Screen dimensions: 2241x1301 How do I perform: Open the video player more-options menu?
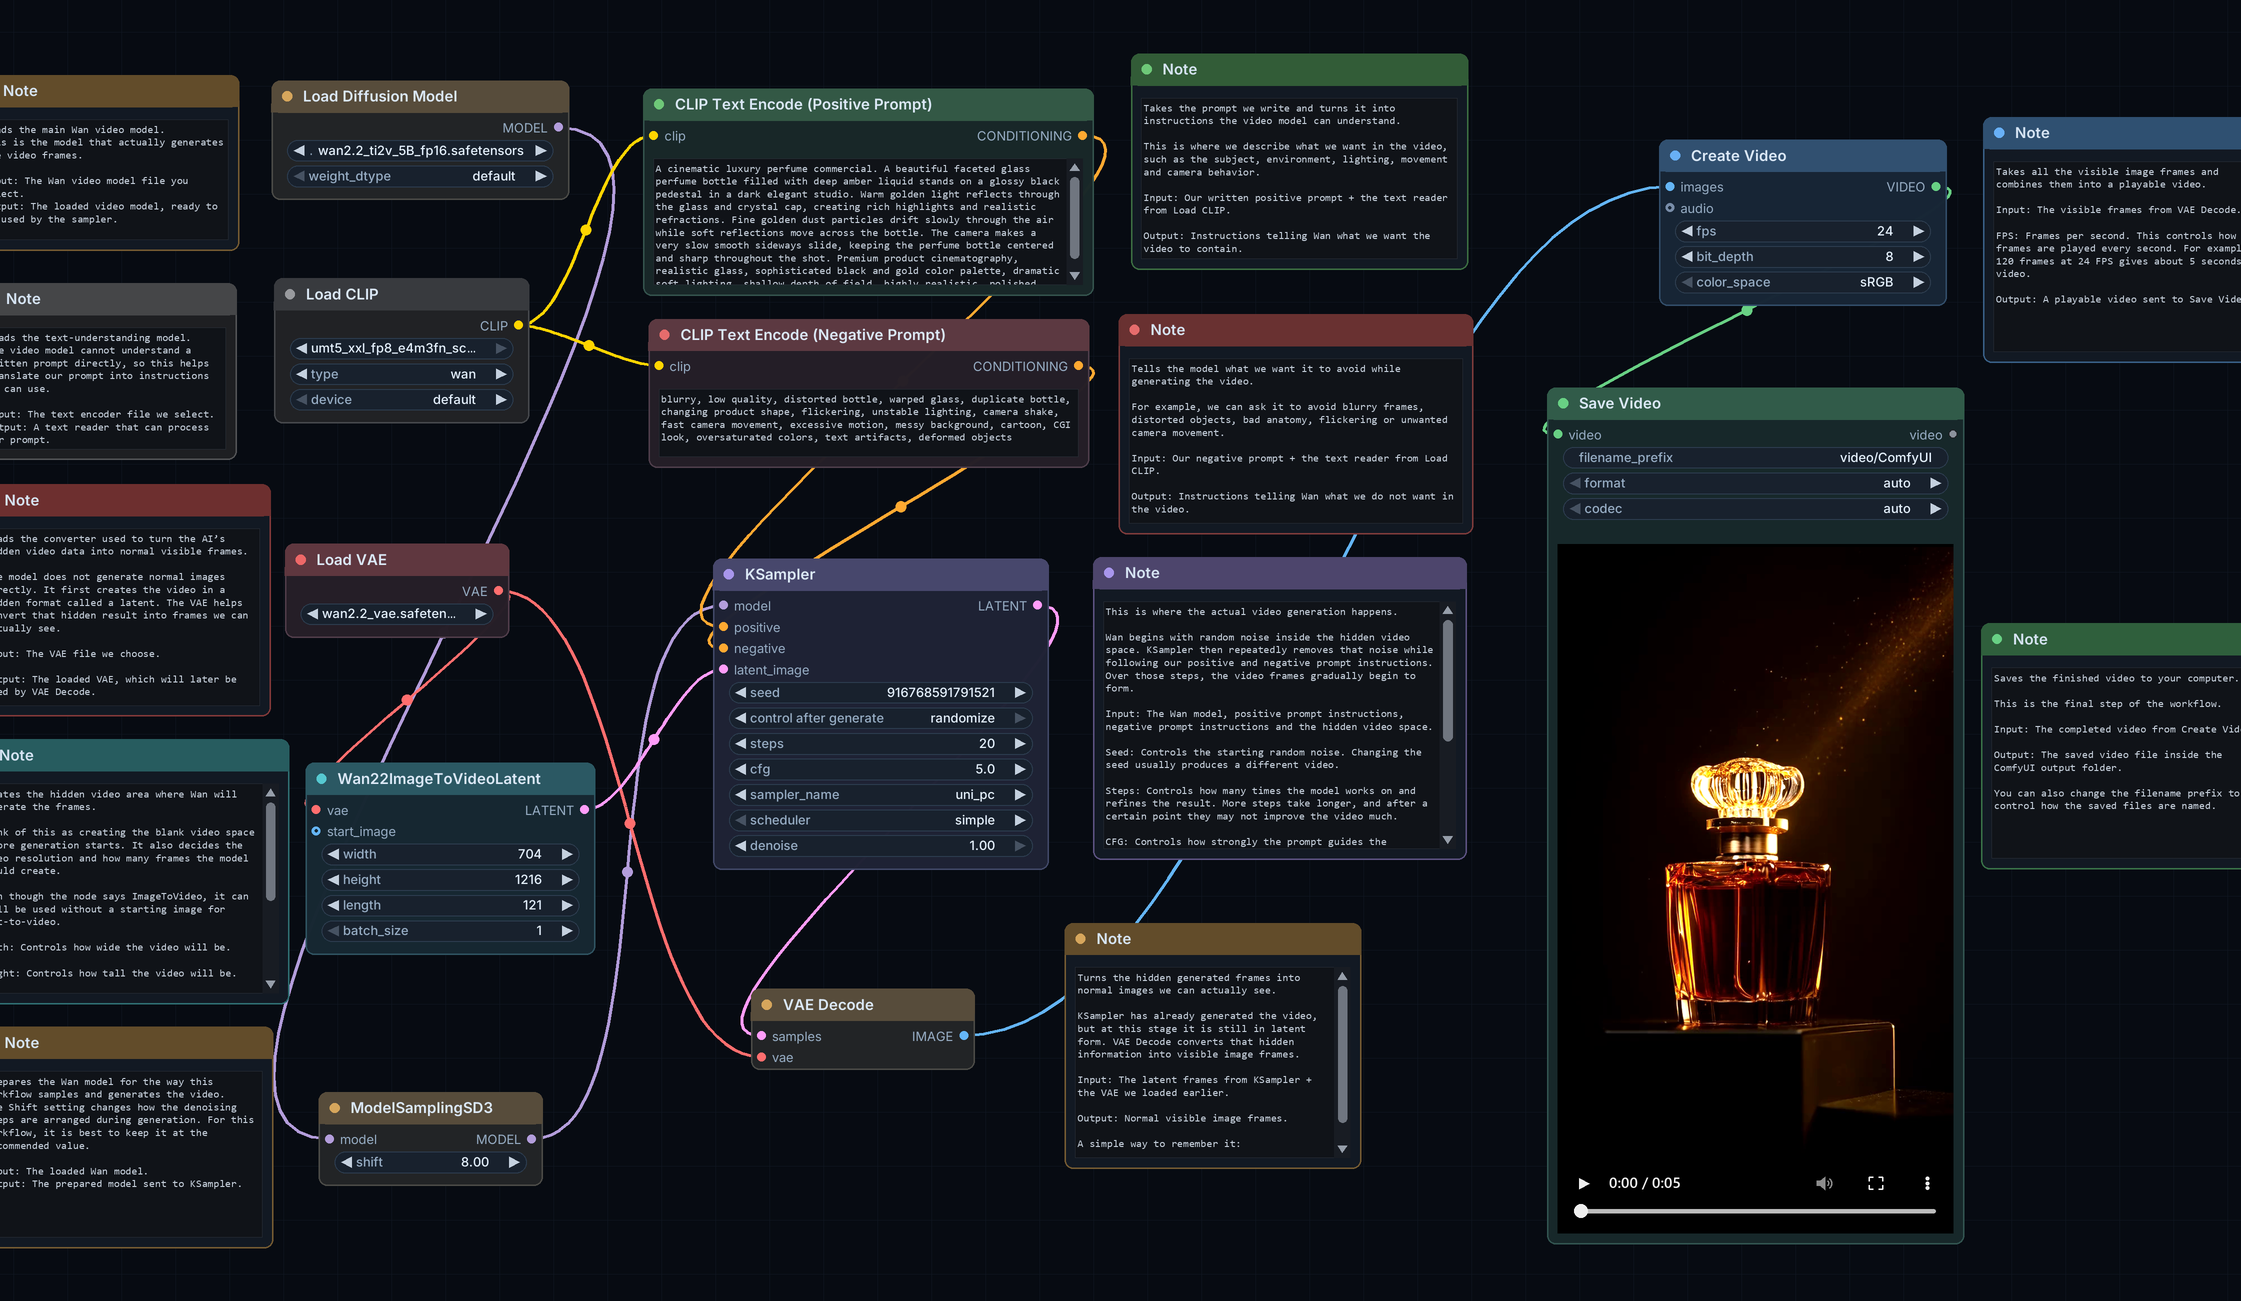coord(1927,1183)
